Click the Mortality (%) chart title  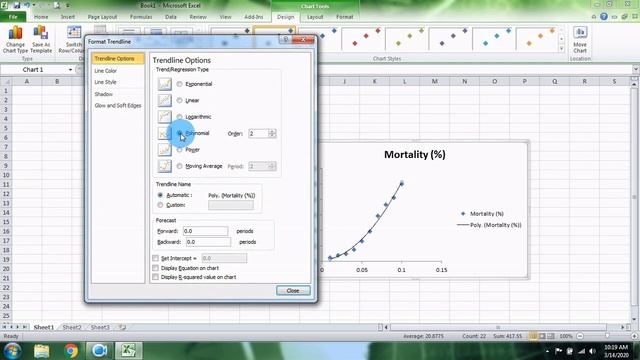tap(415, 155)
